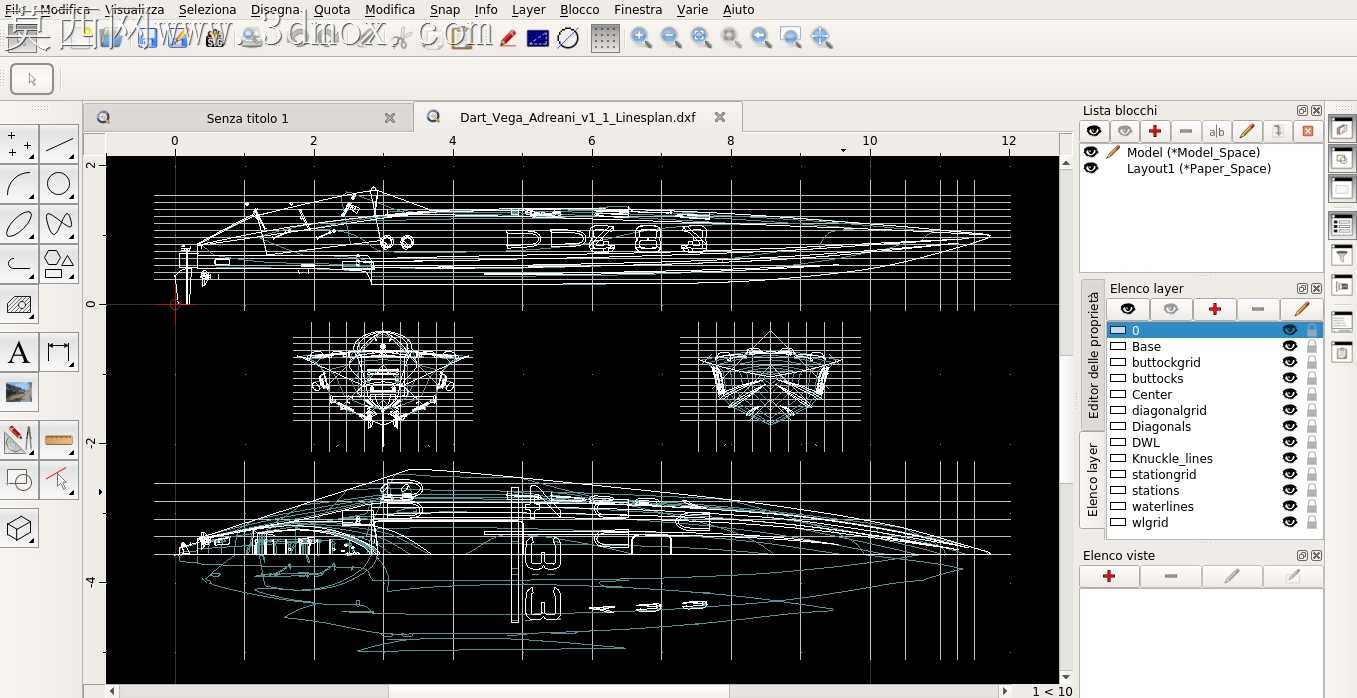
Task: Toggle visibility of Layout1 (*Paper_Space) block
Action: pyautogui.click(x=1091, y=168)
